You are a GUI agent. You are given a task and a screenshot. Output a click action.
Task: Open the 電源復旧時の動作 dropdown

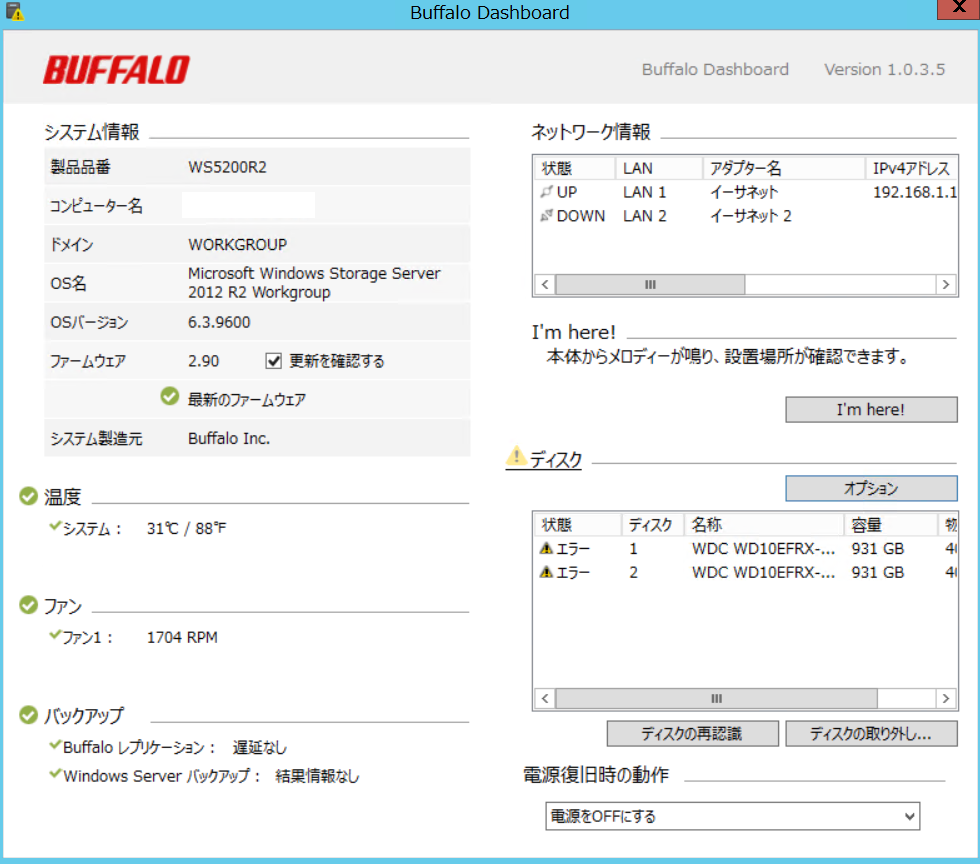click(x=732, y=816)
